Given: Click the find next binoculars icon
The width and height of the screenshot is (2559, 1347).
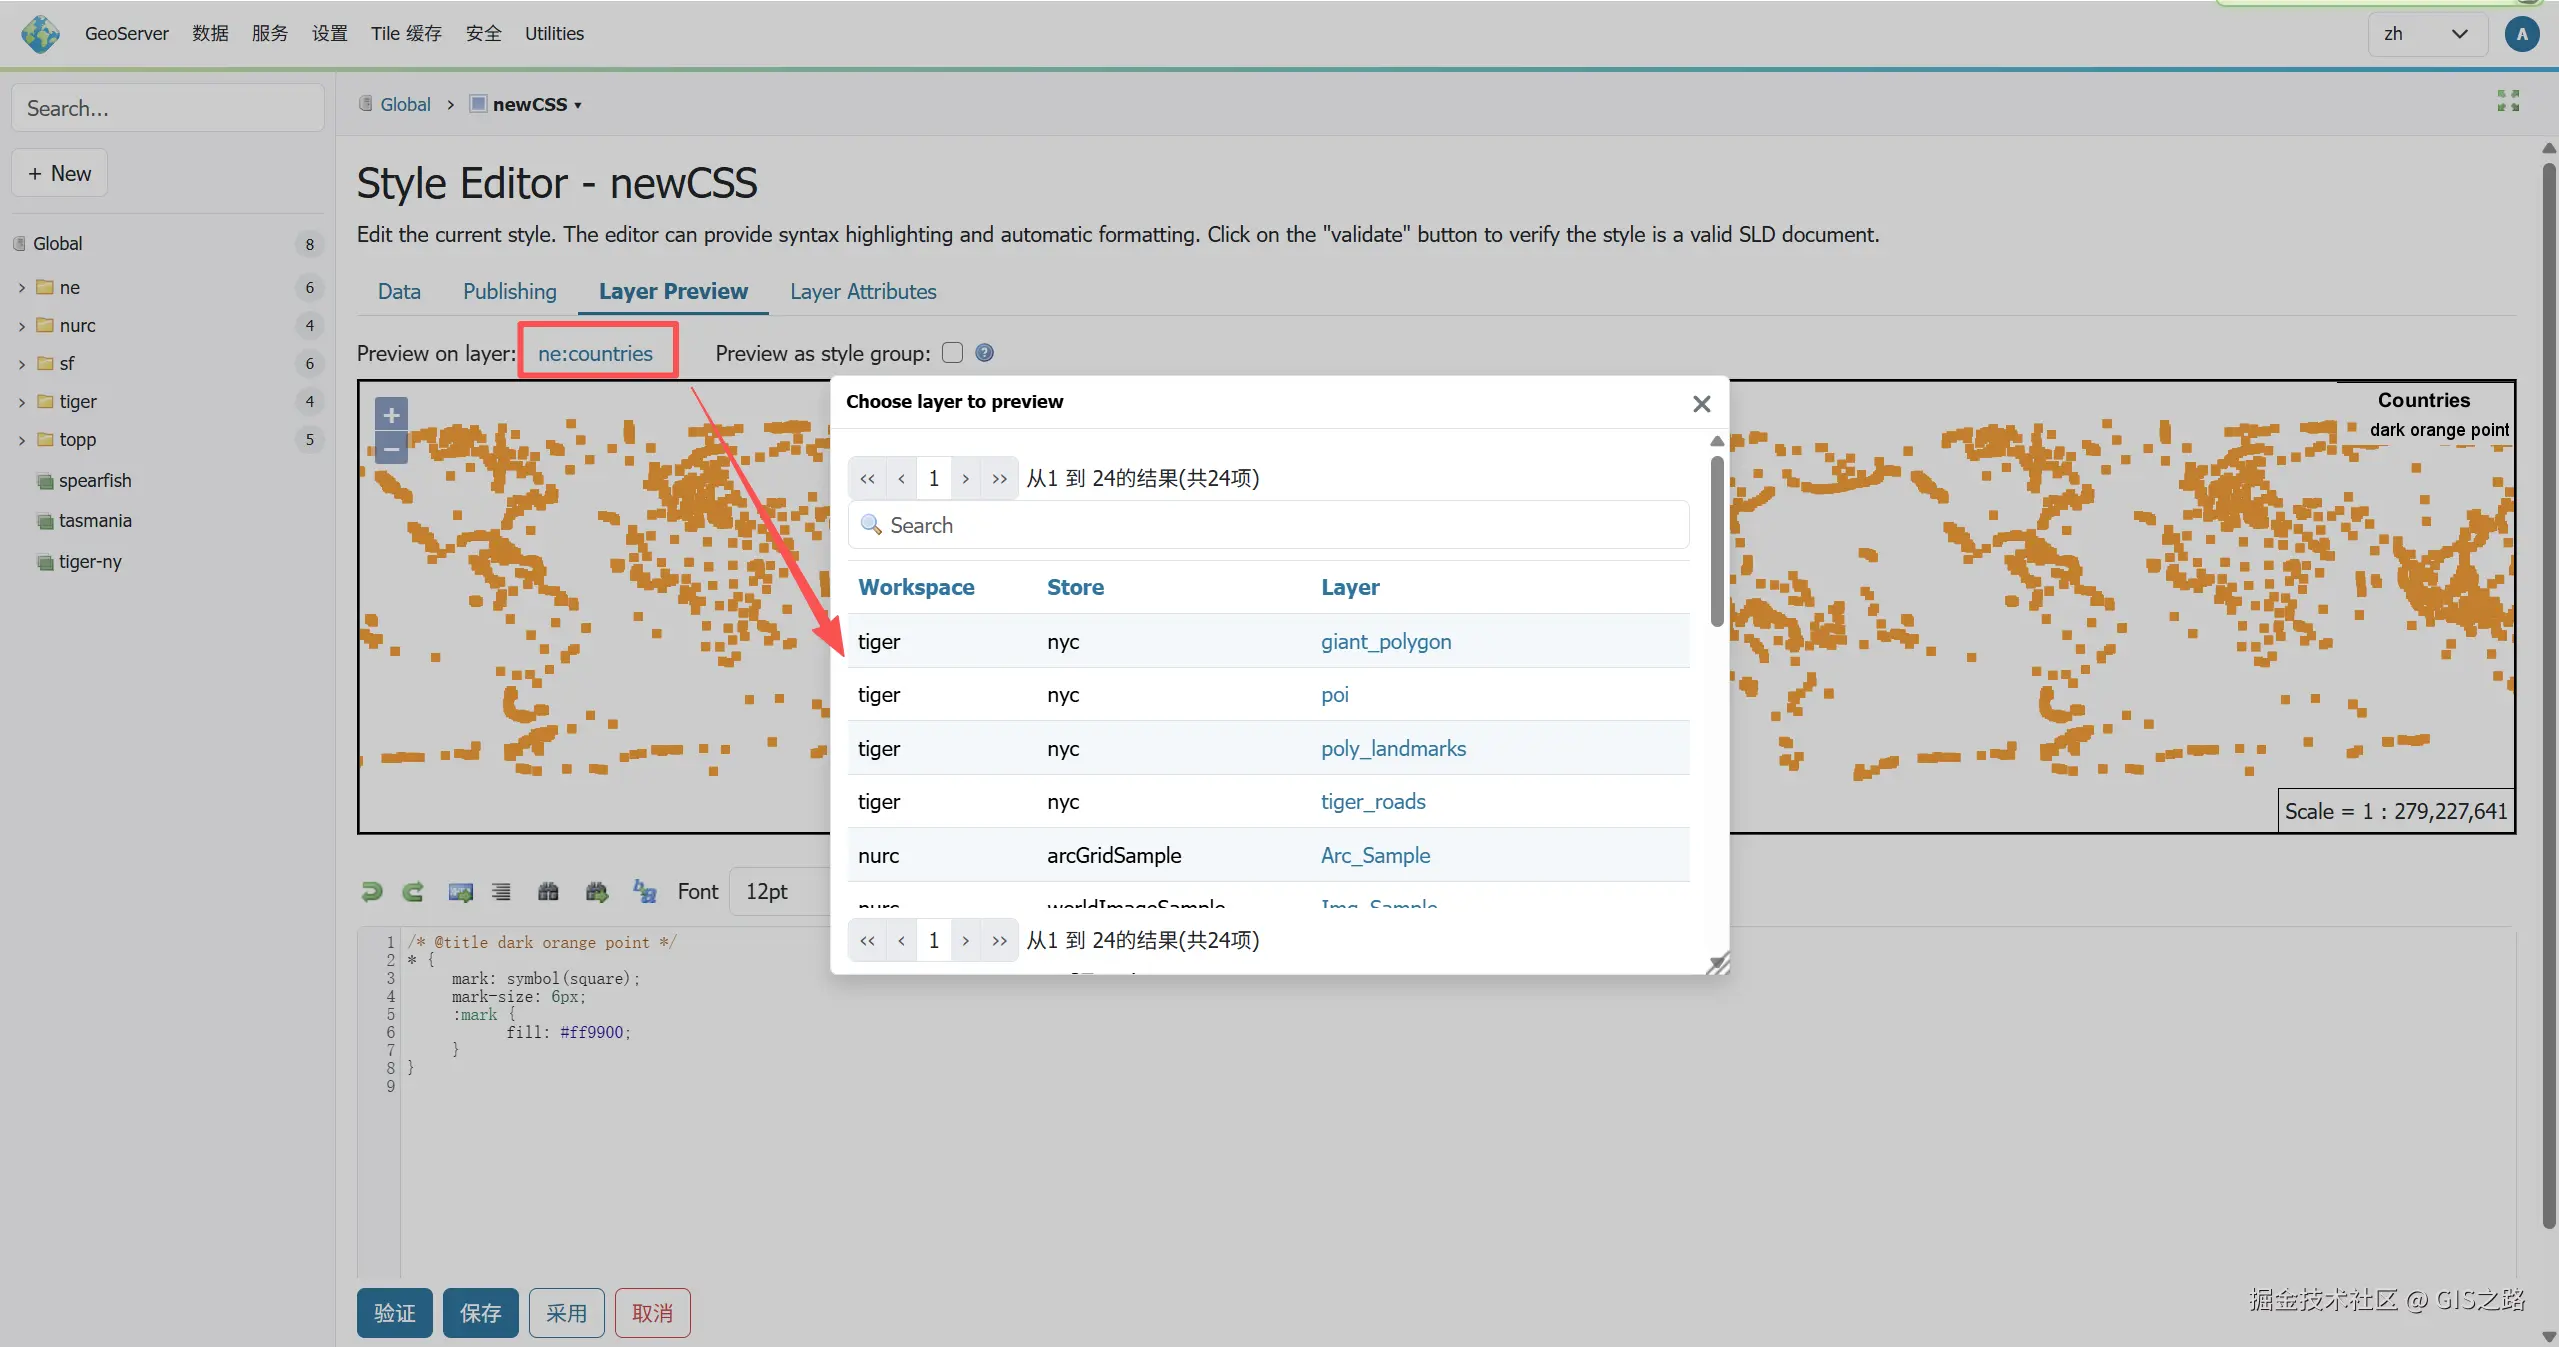Looking at the screenshot, I should tap(597, 891).
